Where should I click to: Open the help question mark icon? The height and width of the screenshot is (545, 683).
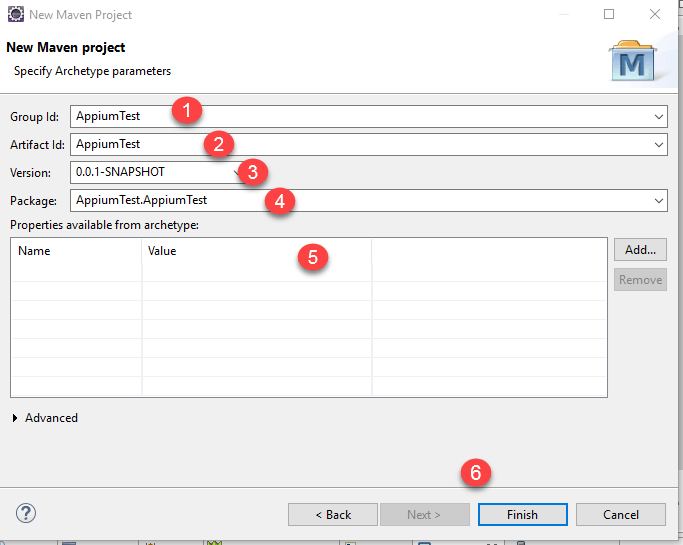coord(26,513)
